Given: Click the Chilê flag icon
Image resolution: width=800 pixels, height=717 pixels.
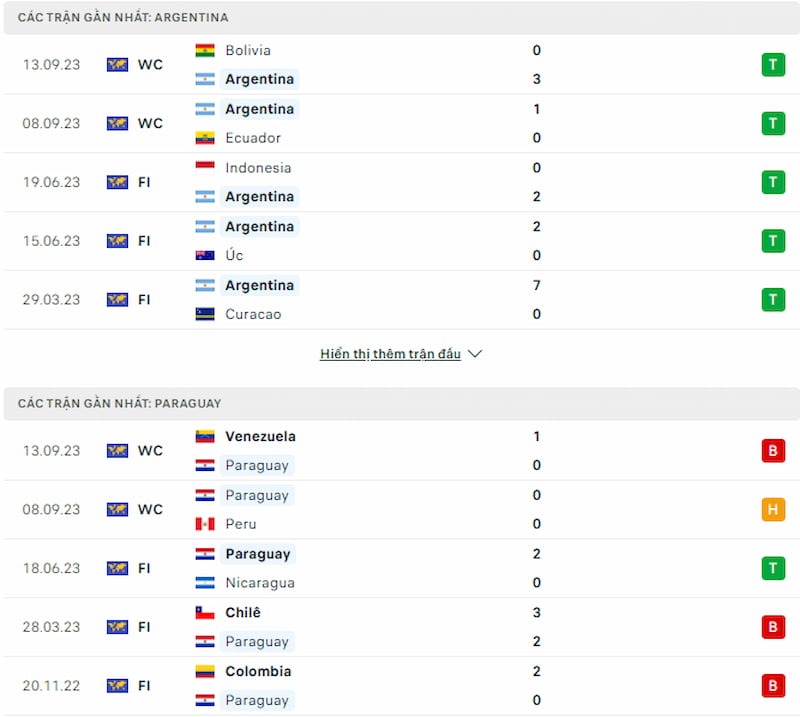Looking at the screenshot, I should (x=205, y=612).
